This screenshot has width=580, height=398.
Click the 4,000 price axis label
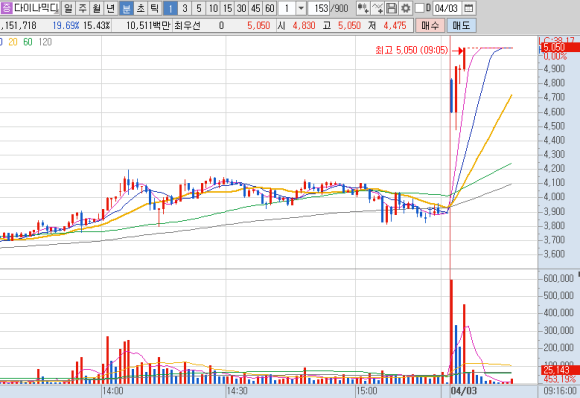pyautogui.click(x=554, y=197)
